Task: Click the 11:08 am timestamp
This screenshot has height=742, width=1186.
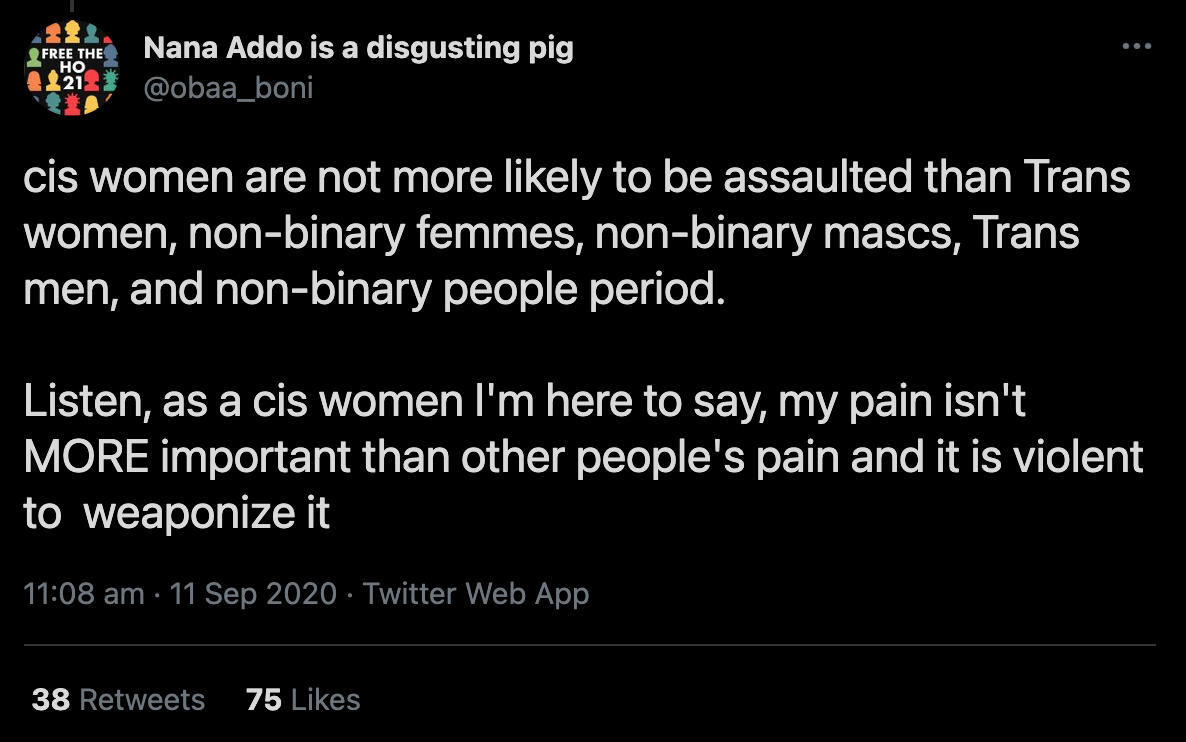Action: 83,593
